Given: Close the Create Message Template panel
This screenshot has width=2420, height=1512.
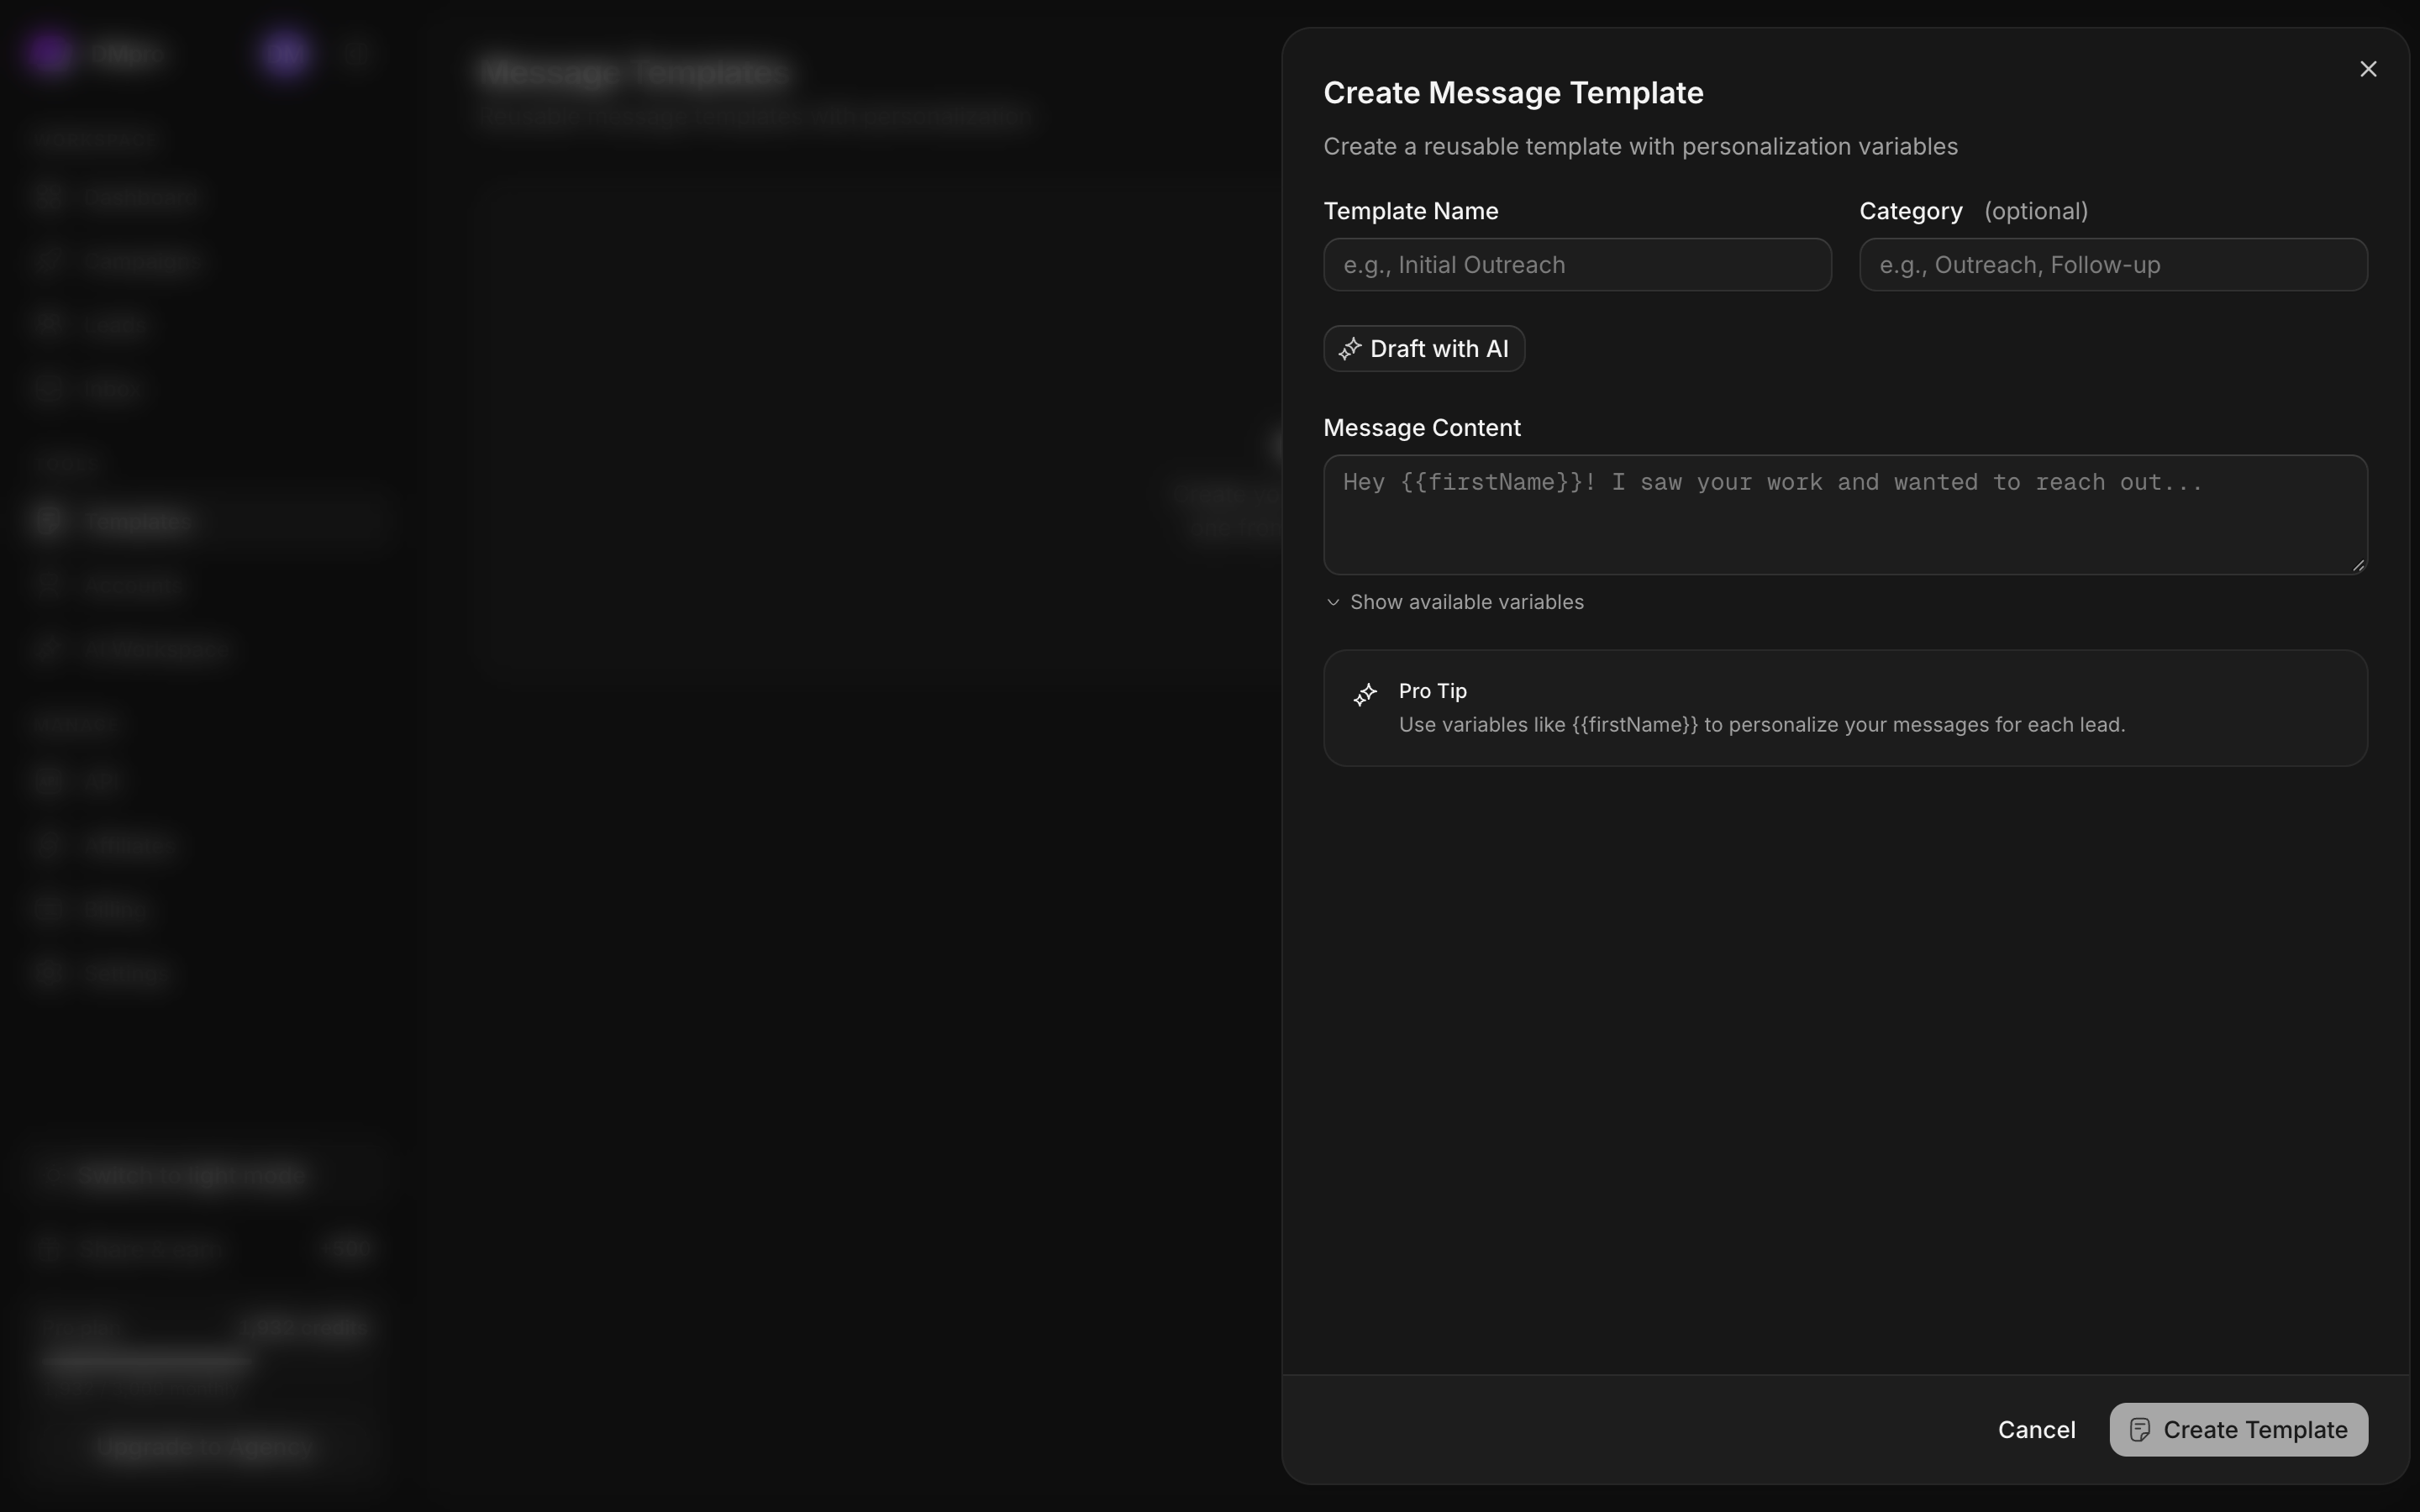Looking at the screenshot, I should click(2367, 69).
